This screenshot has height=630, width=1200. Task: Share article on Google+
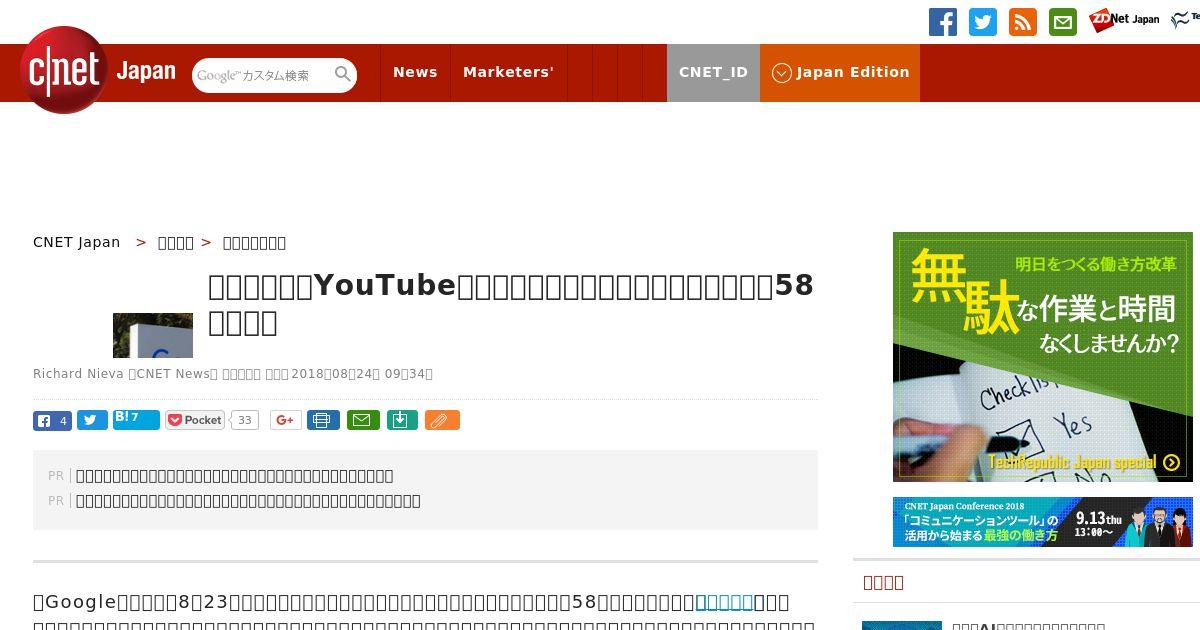click(285, 420)
